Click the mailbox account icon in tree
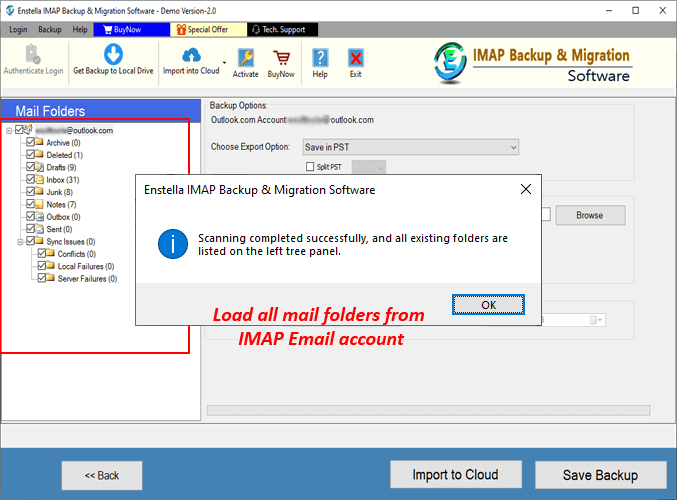This screenshot has height=500, width=677. [x=28, y=129]
